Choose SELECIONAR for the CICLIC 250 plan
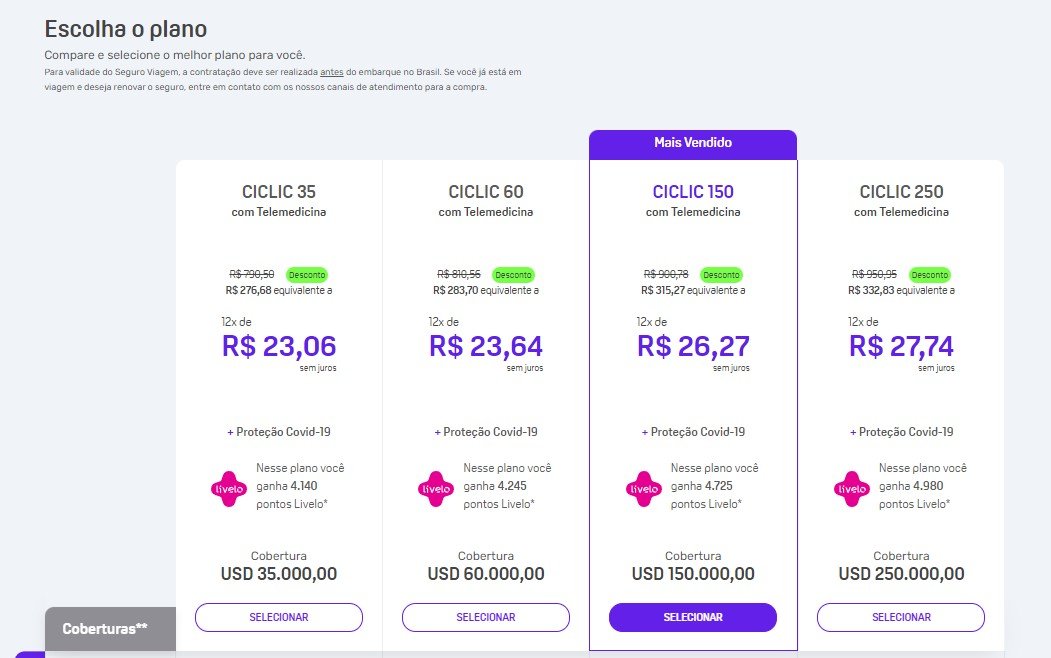1051x658 pixels. pyautogui.click(x=901, y=617)
